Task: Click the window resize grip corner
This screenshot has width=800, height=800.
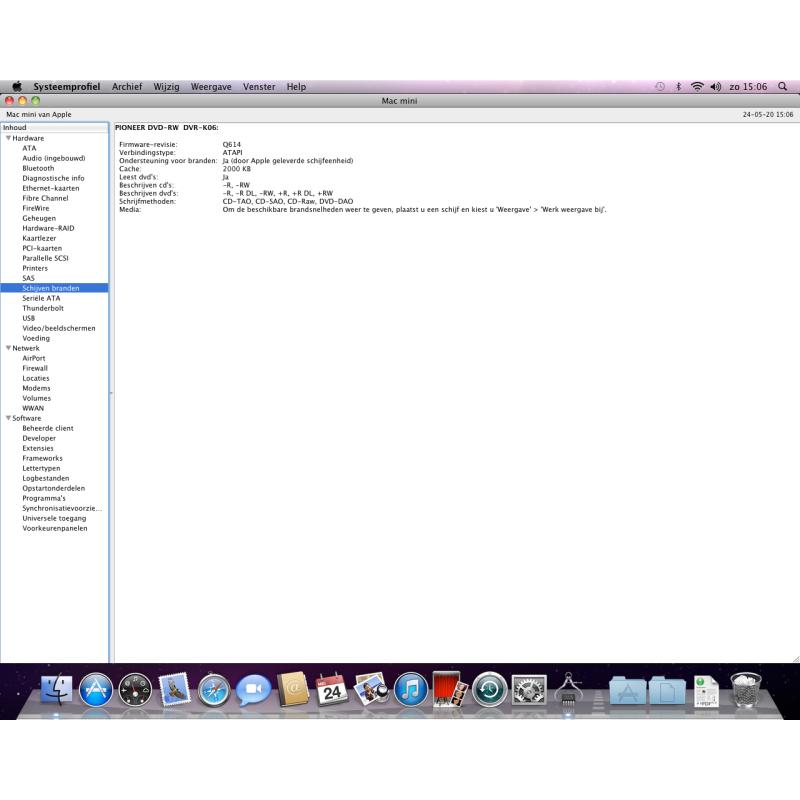Action: pyautogui.click(x=795, y=659)
